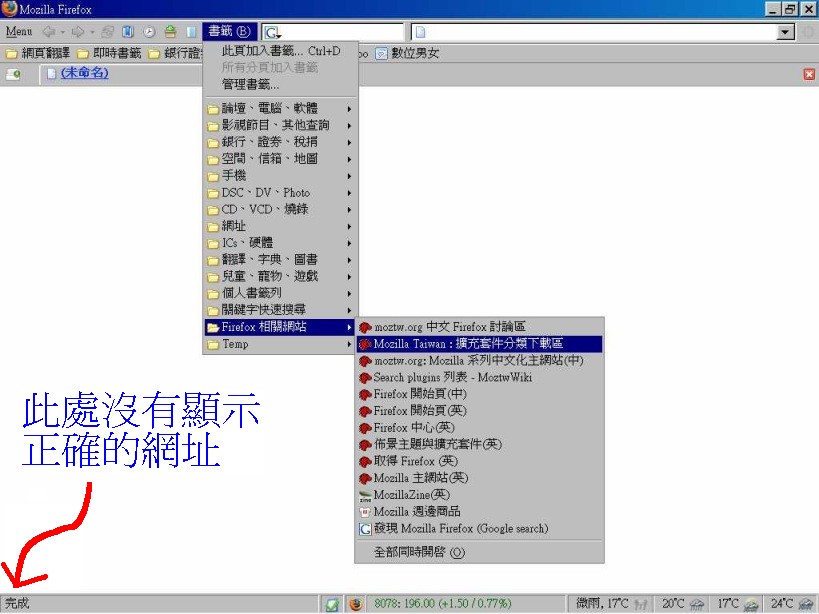The image size is (819, 614).
Task: Click the Reload page icon
Action: 108,32
